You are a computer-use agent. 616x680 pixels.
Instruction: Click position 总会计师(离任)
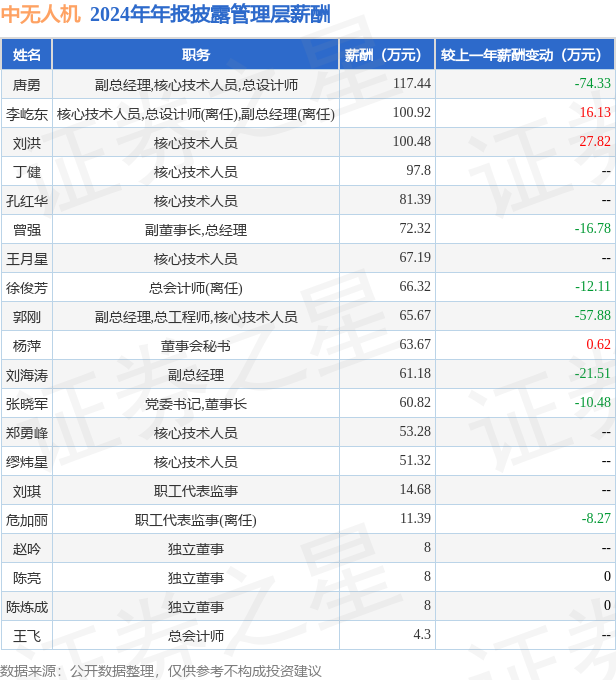(x=196, y=288)
